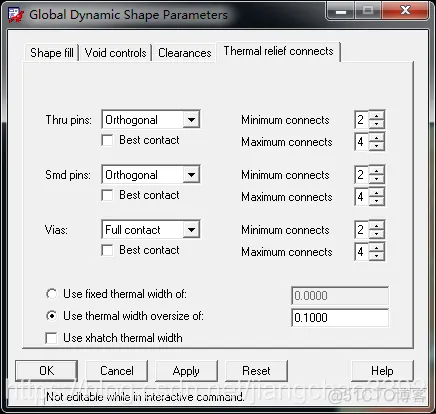The width and height of the screenshot is (436, 414).
Task: Confirm settings with the OK button
Action: pyautogui.click(x=47, y=371)
